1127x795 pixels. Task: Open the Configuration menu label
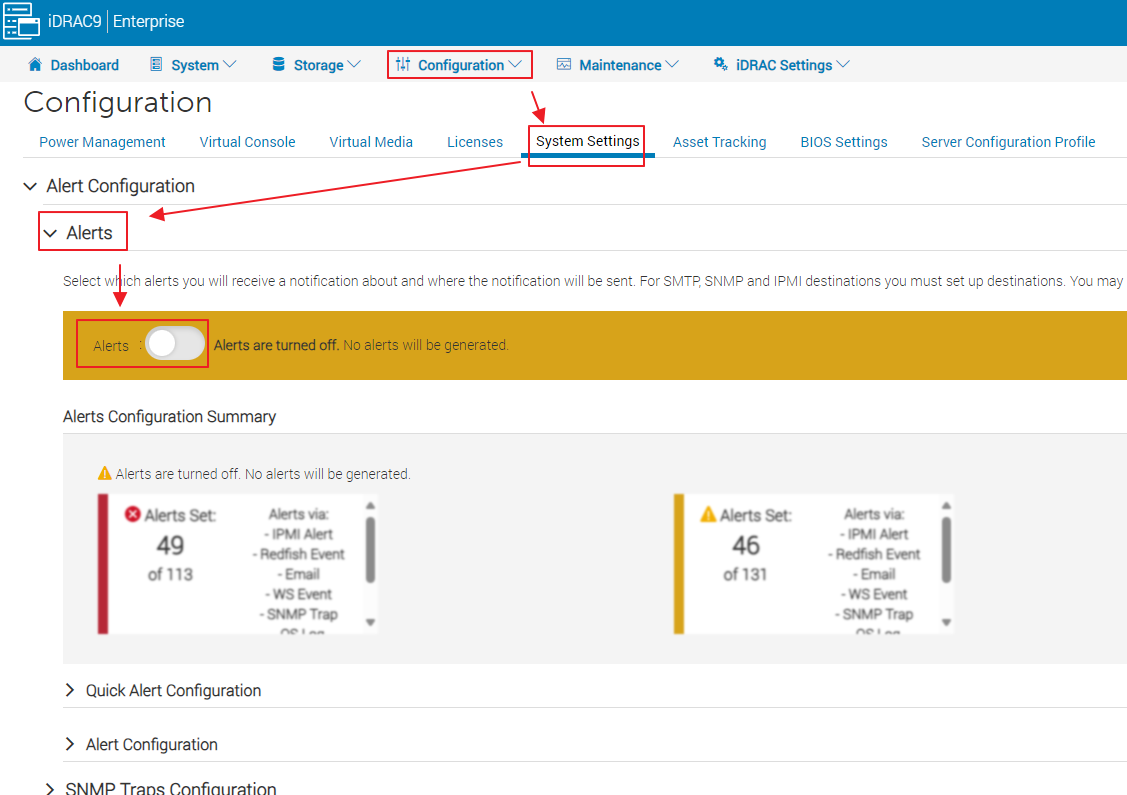[461, 65]
